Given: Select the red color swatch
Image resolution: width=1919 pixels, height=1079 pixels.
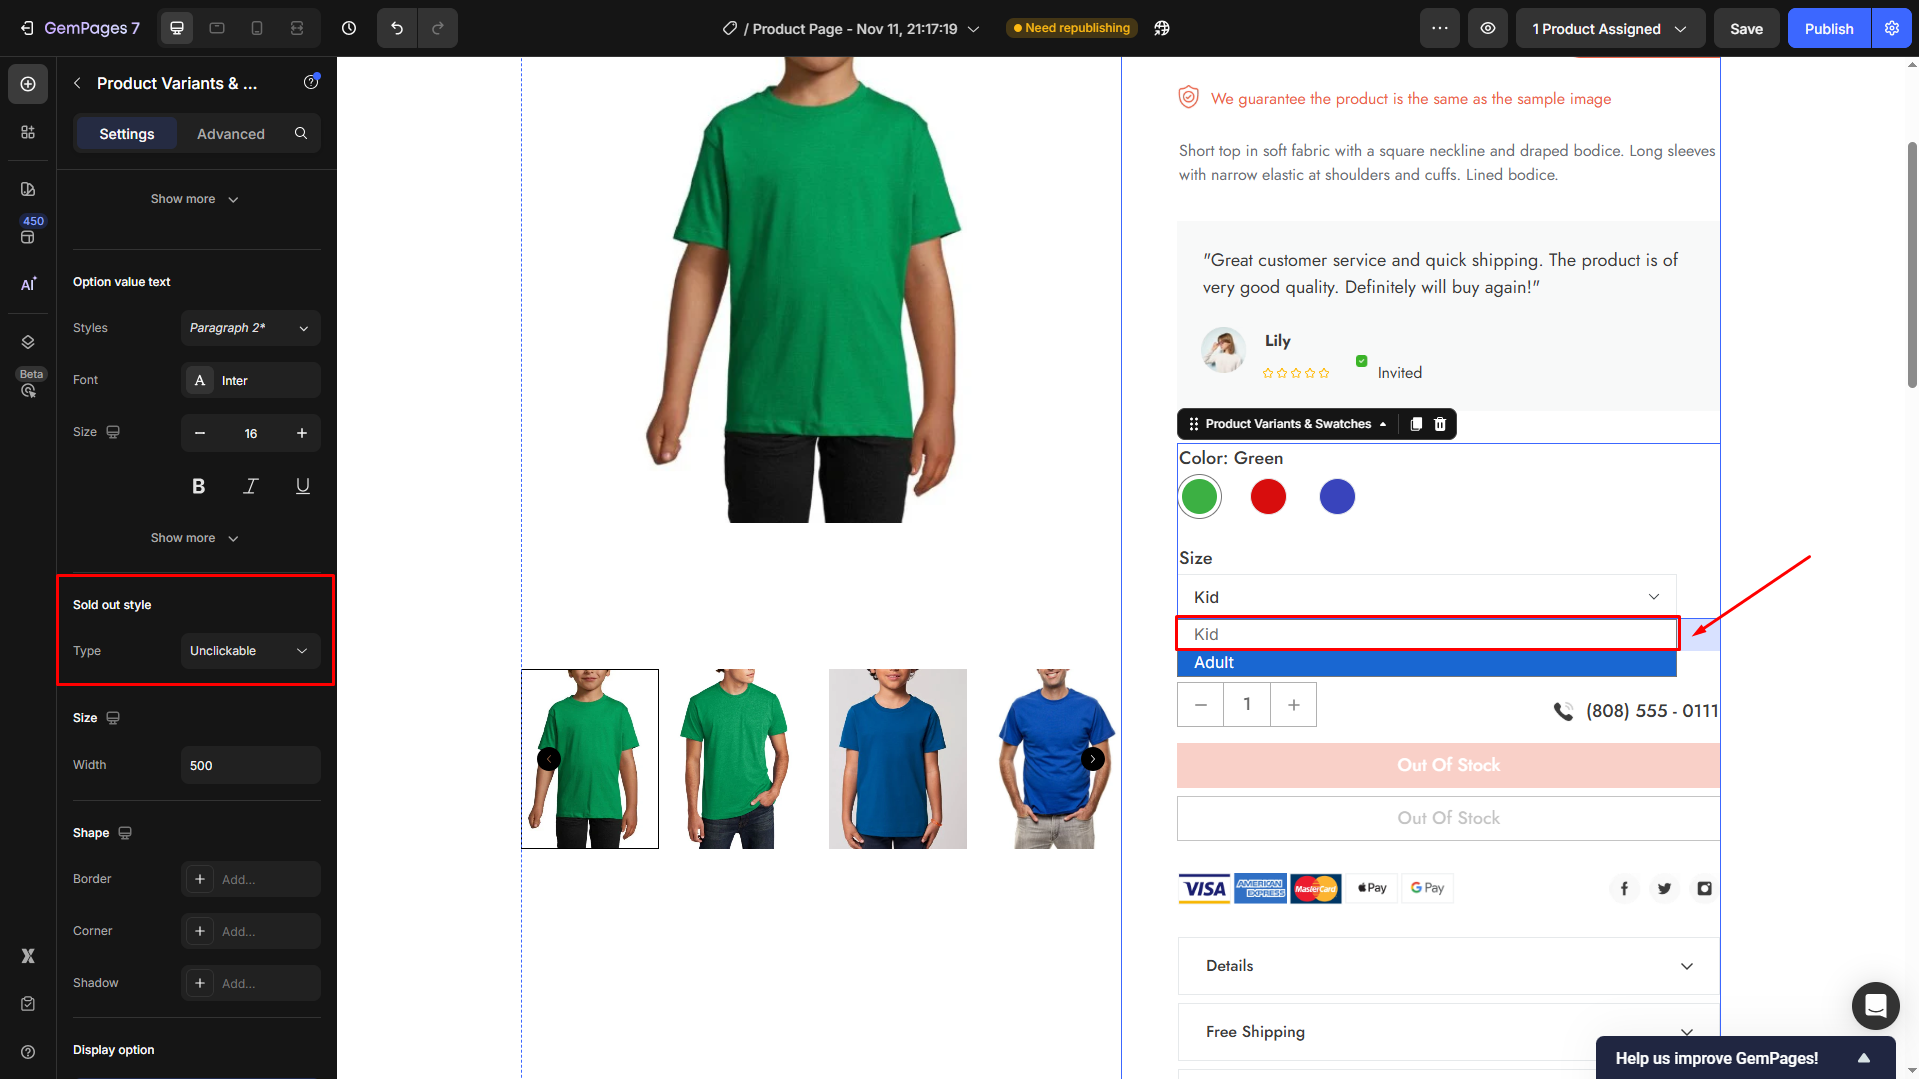Looking at the screenshot, I should (1268, 497).
